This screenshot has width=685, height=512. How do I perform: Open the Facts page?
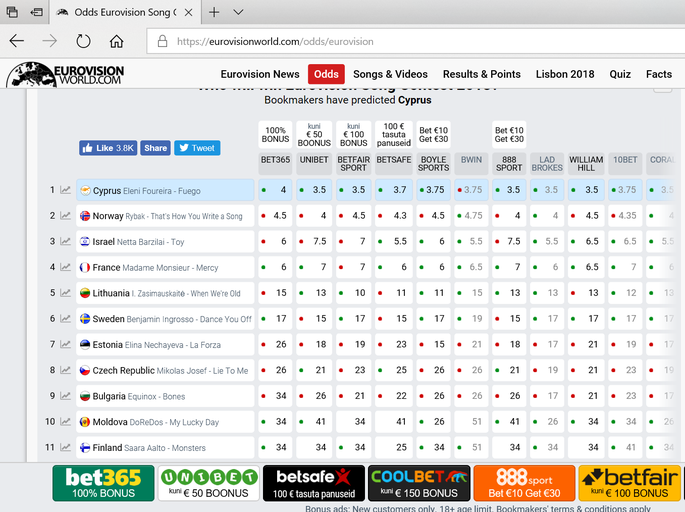(659, 74)
